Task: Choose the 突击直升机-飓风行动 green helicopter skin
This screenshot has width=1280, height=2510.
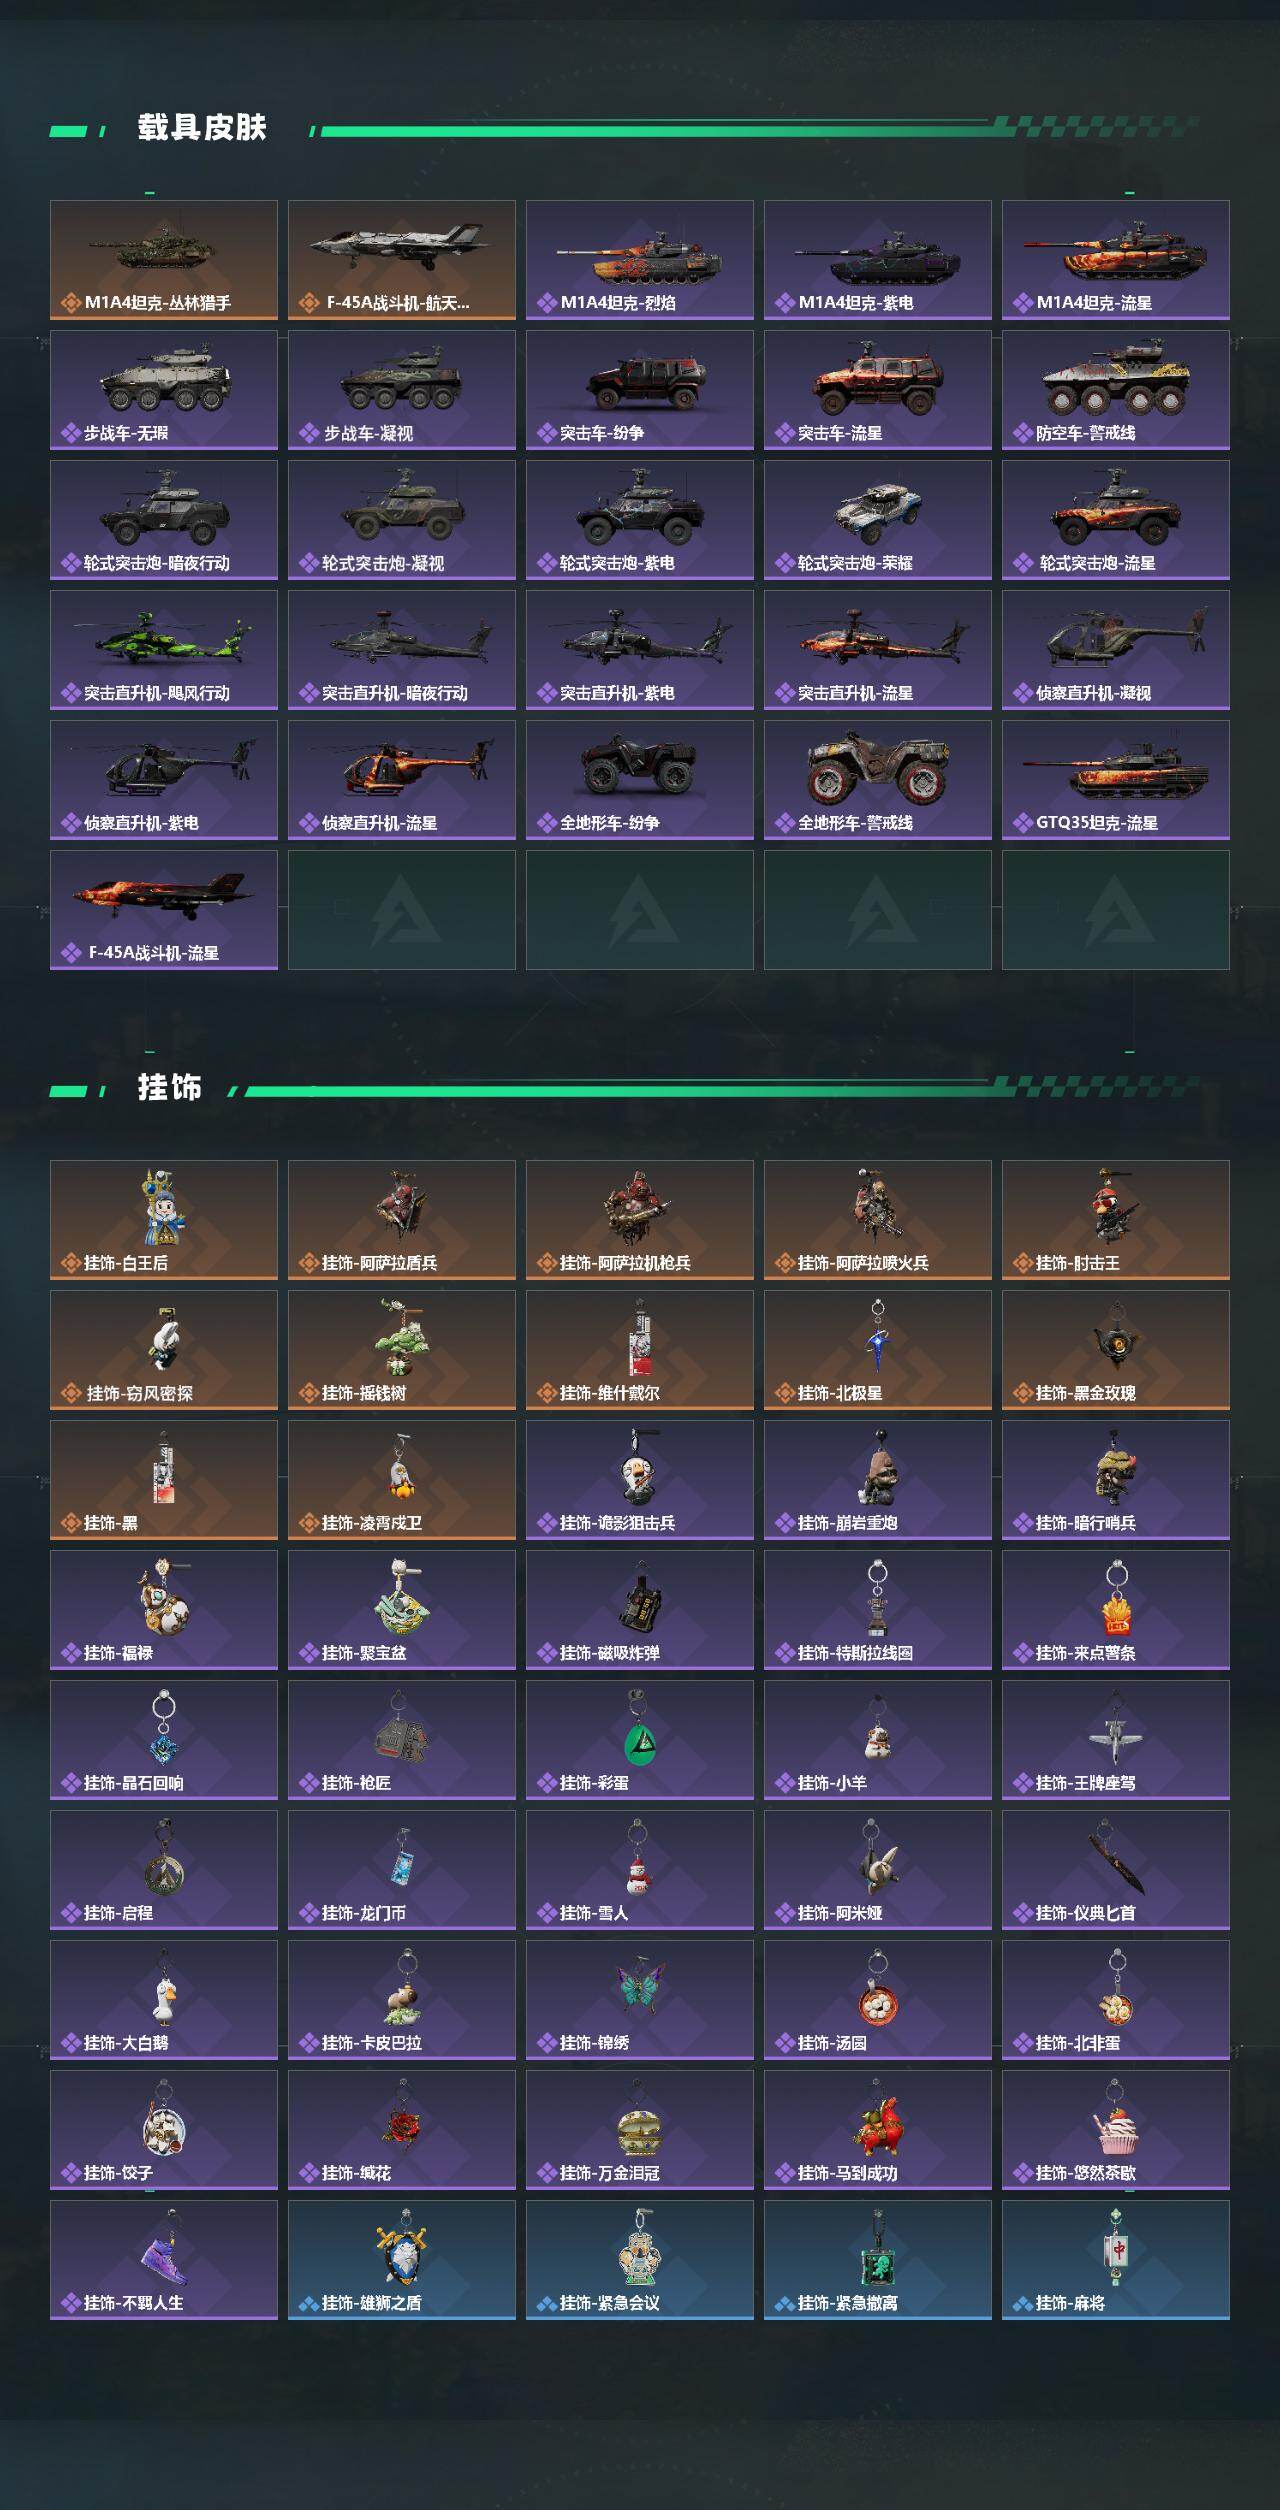Action: point(164,650)
